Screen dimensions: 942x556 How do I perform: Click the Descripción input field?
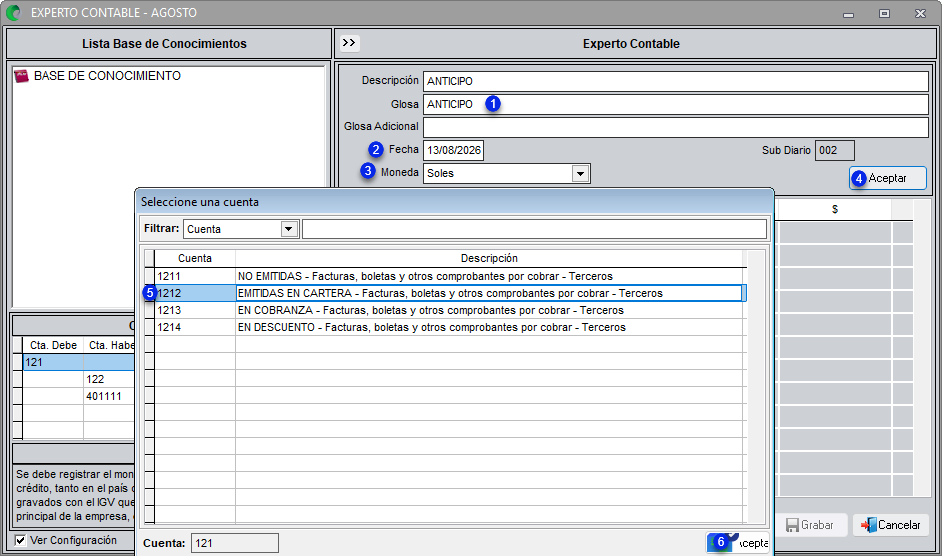click(676, 81)
